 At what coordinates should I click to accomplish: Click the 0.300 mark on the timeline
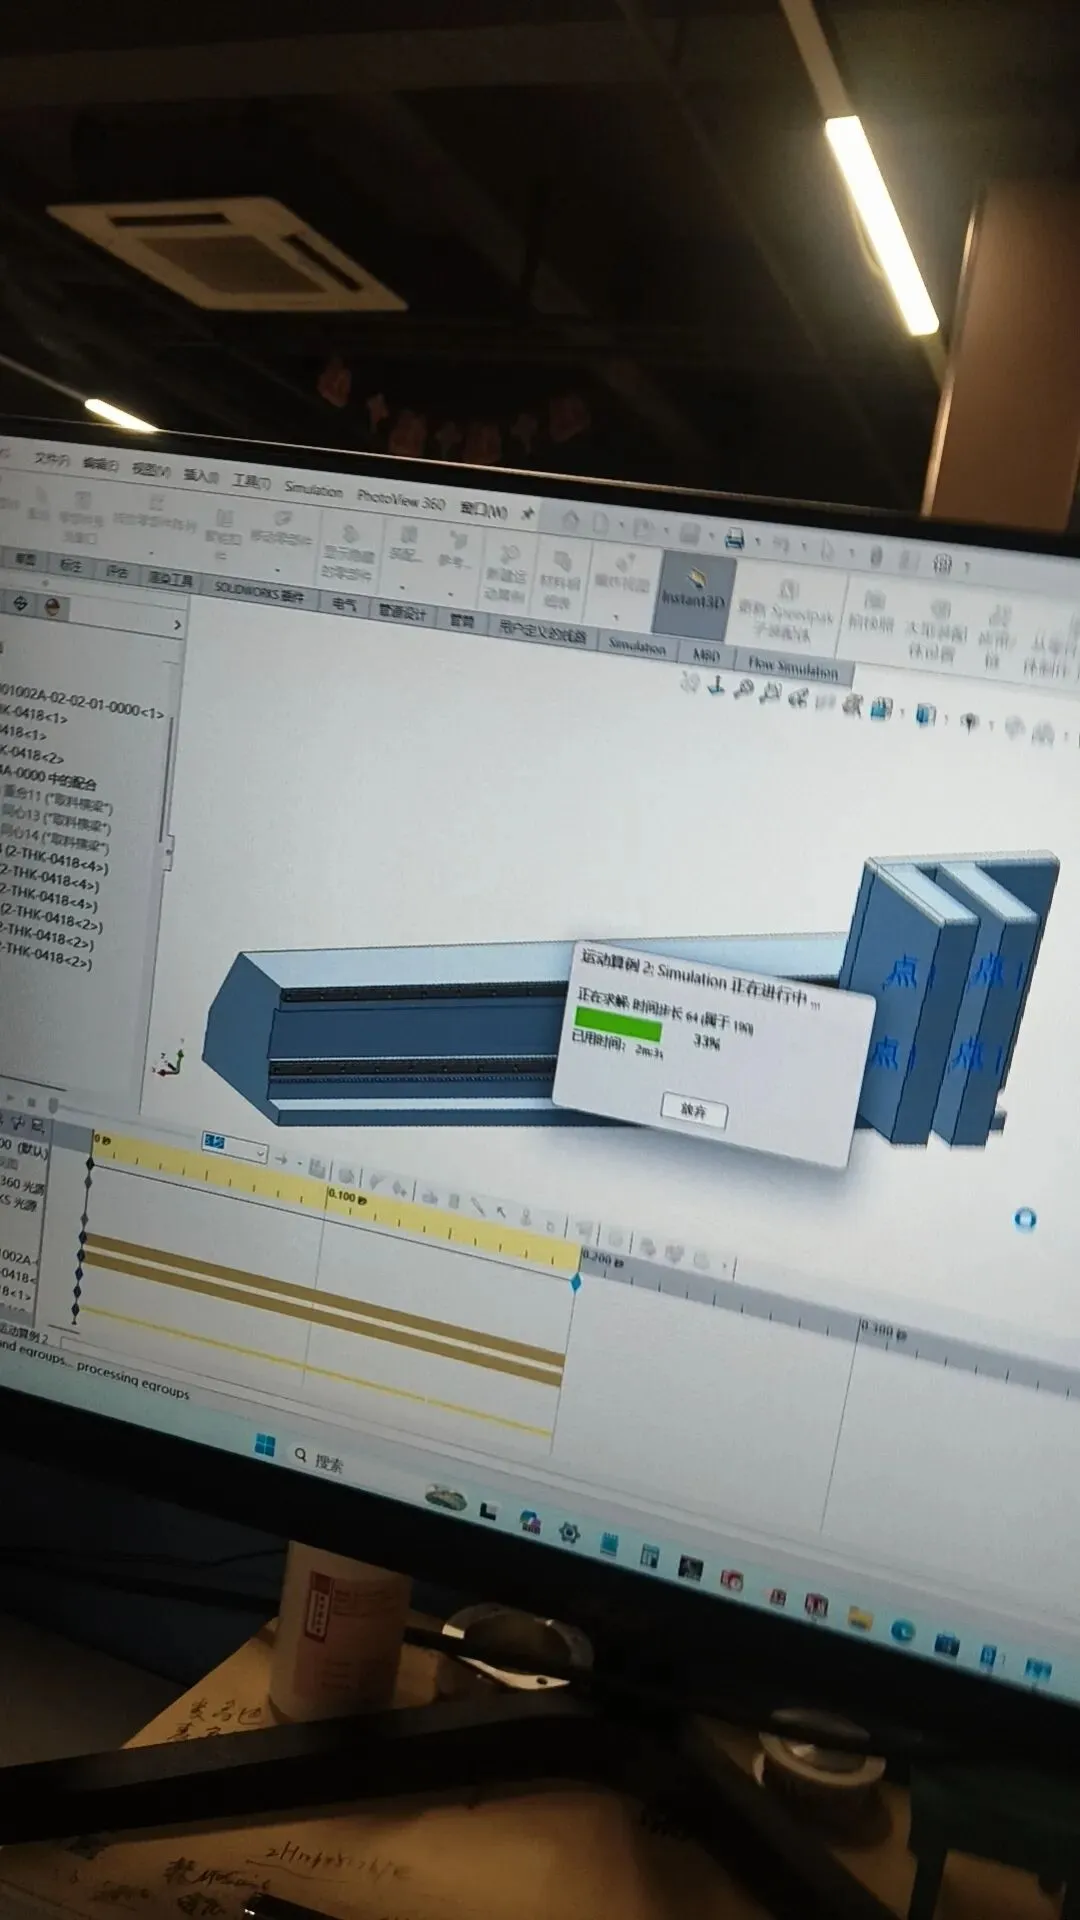click(883, 1331)
